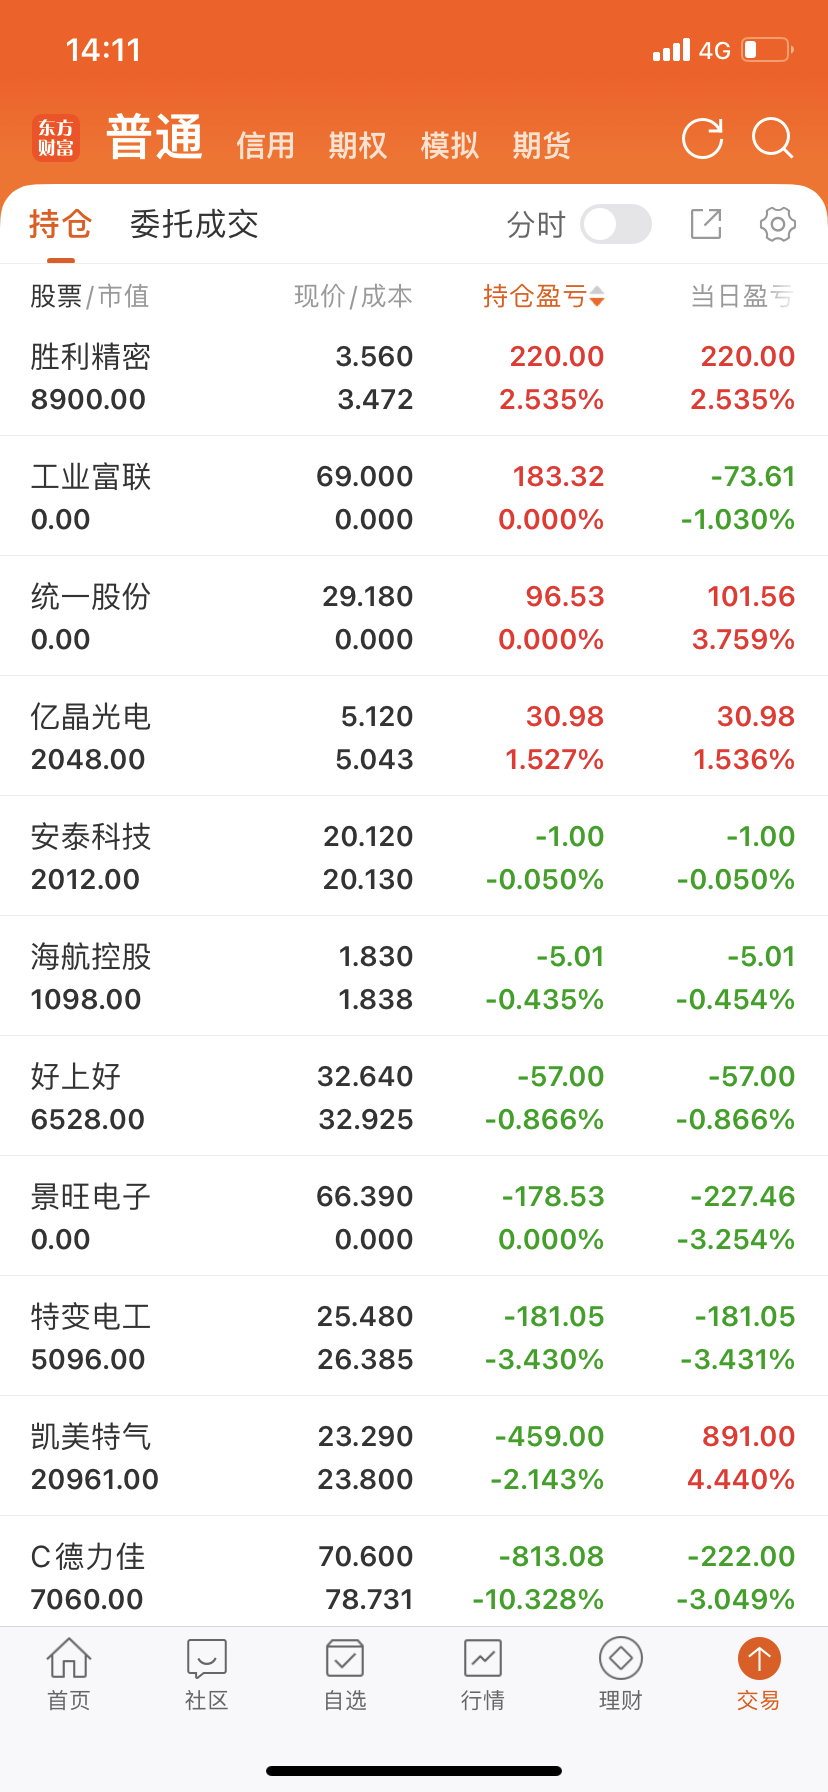Image resolution: width=828 pixels, height=1792 pixels.
Task: Switch to 信用 account tab
Action: coord(265,146)
